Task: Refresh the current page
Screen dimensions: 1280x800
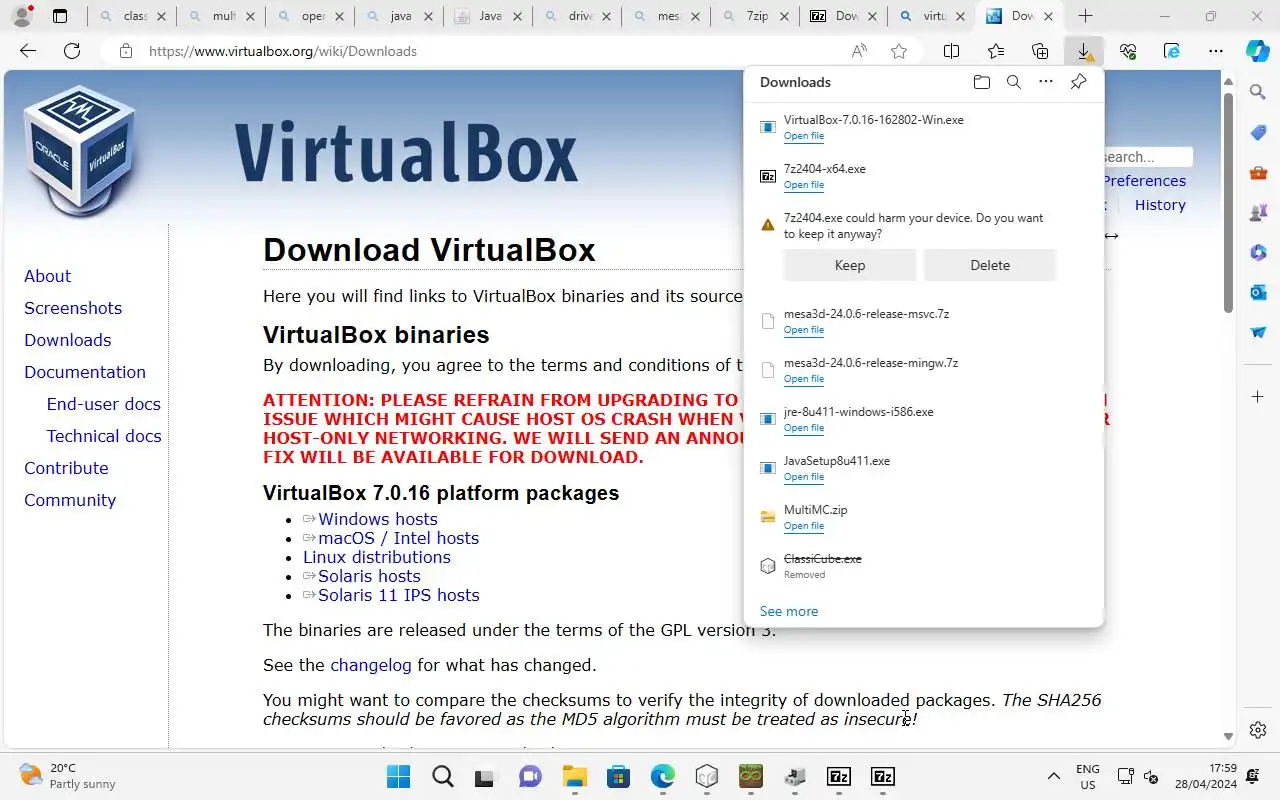Action: 72,51
